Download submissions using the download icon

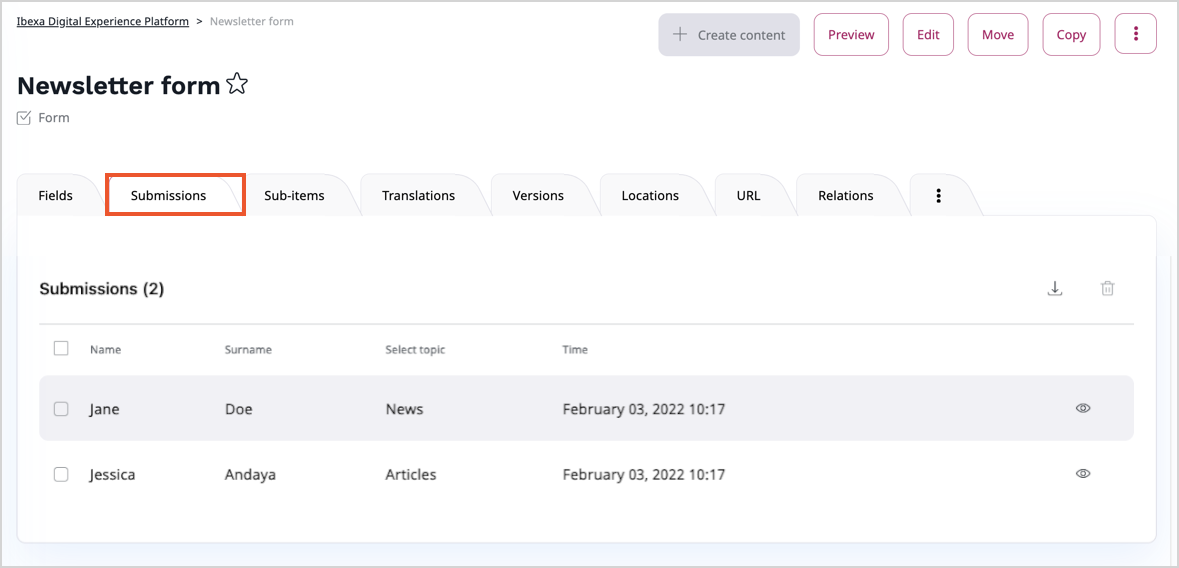pyautogui.click(x=1054, y=289)
